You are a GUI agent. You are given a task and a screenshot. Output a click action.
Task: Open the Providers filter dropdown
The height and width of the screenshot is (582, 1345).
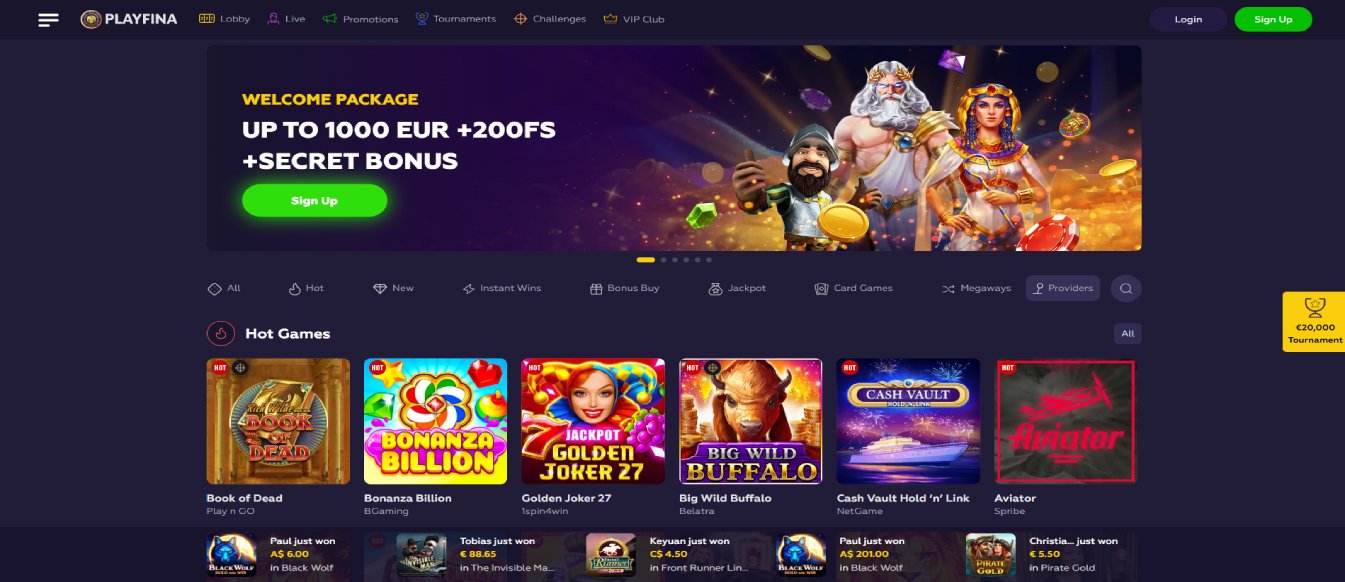(1062, 288)
